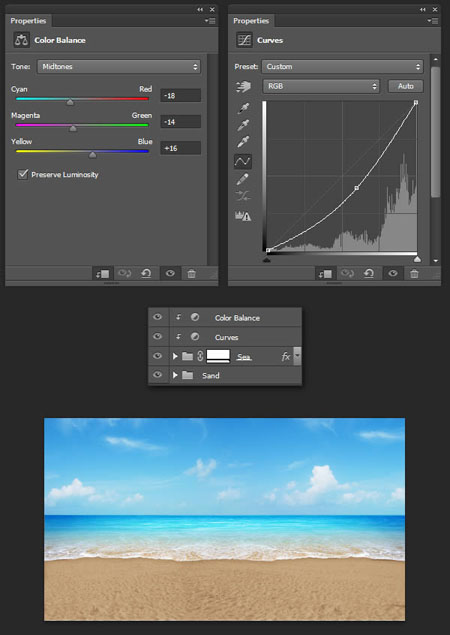
Task: Hide the Curves layer
Action: point(158,336)
